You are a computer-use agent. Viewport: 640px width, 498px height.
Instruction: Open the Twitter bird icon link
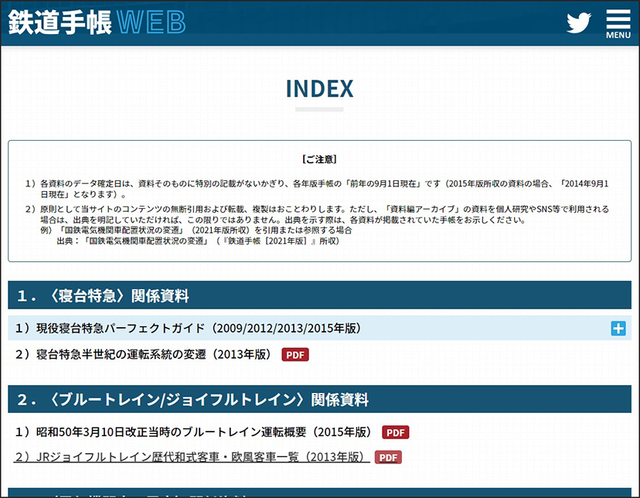tap(578, 22)
